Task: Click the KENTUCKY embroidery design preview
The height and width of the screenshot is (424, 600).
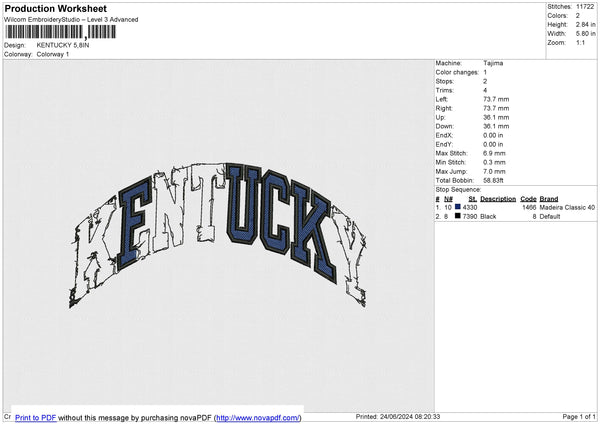Action: click(x=218, y=235)
